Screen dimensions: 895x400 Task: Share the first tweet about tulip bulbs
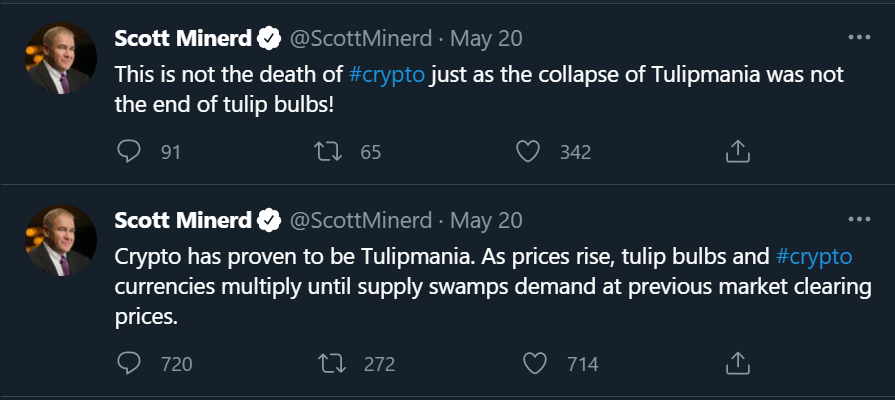[x=736, y=151]
